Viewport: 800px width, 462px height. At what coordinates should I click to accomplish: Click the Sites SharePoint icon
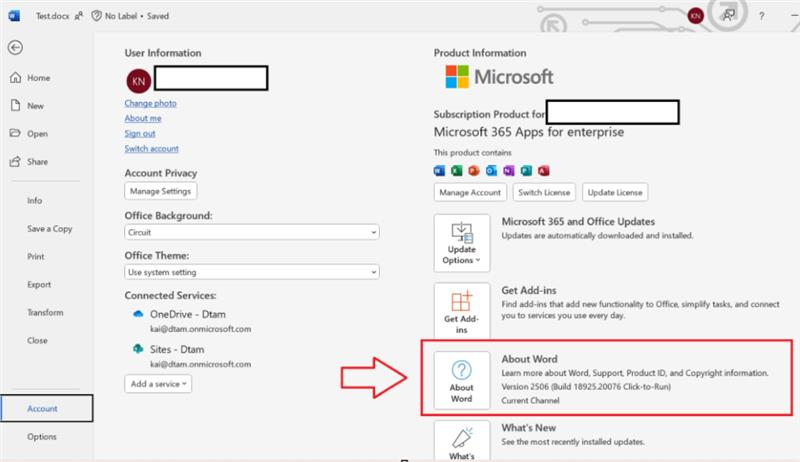click(x=138, y=349)
